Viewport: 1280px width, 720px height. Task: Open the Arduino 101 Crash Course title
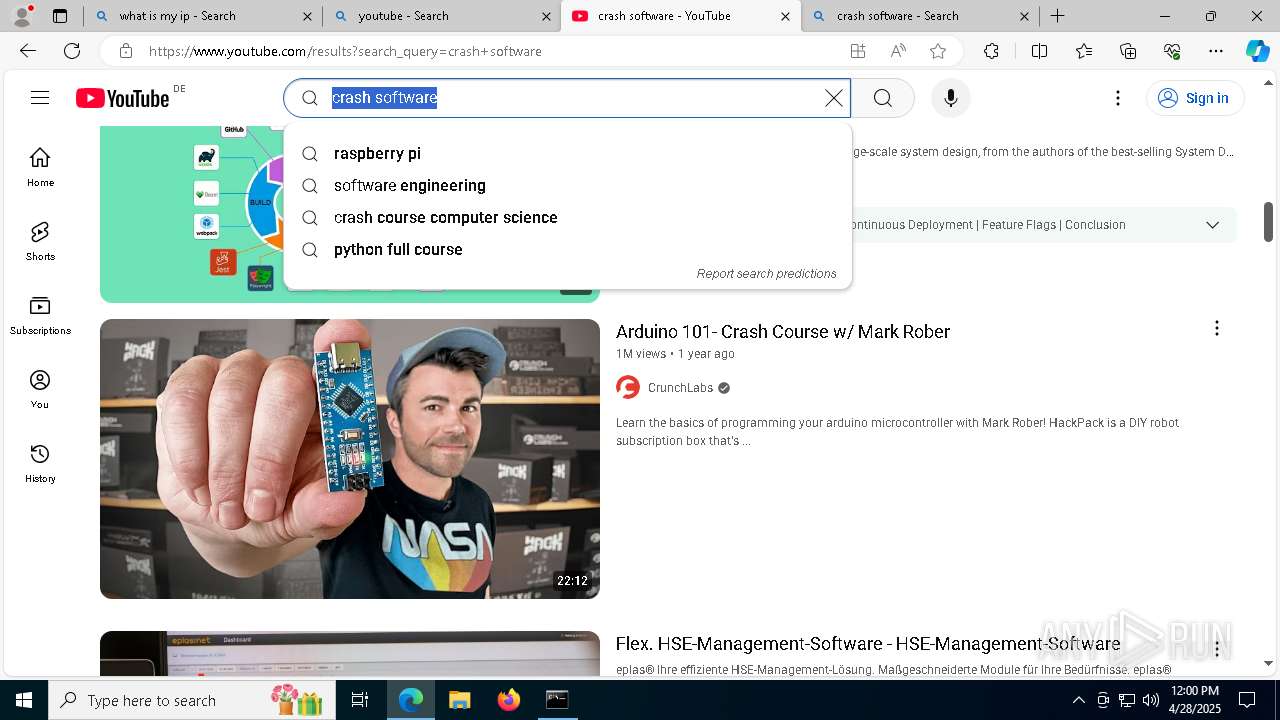tap(783, 332)
